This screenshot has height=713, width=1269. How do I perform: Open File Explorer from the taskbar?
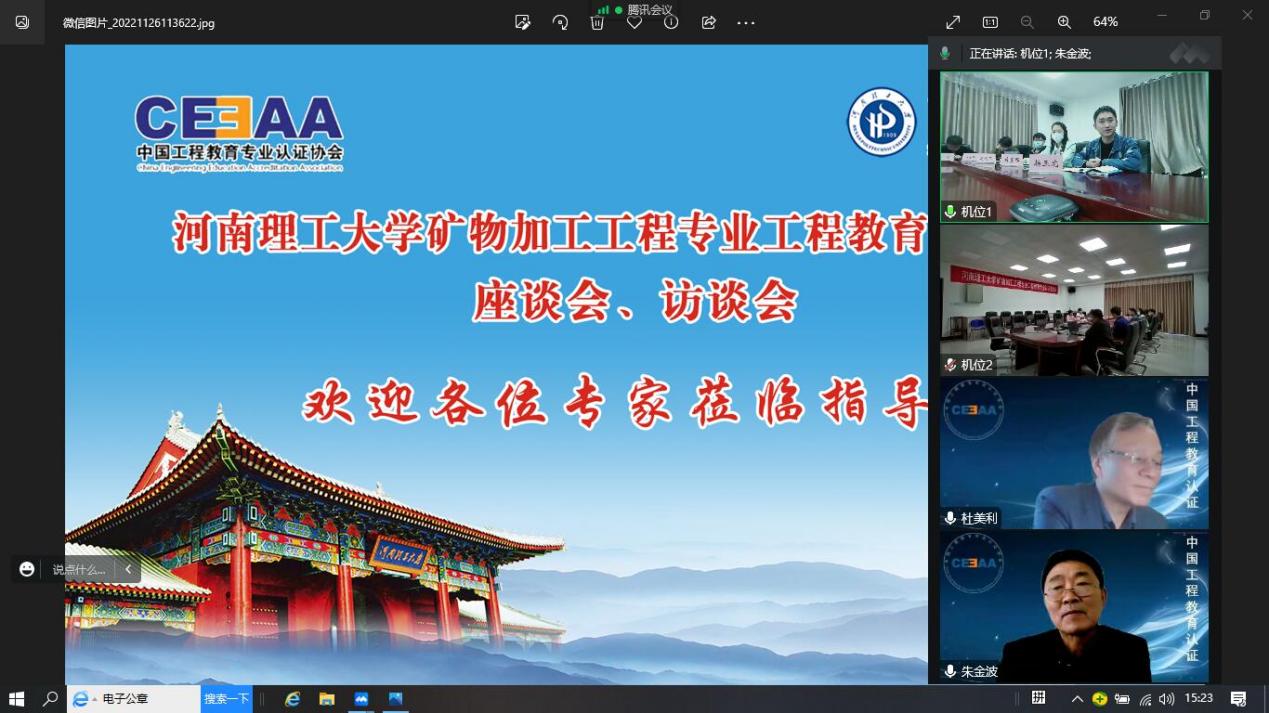tap(327, 699)
